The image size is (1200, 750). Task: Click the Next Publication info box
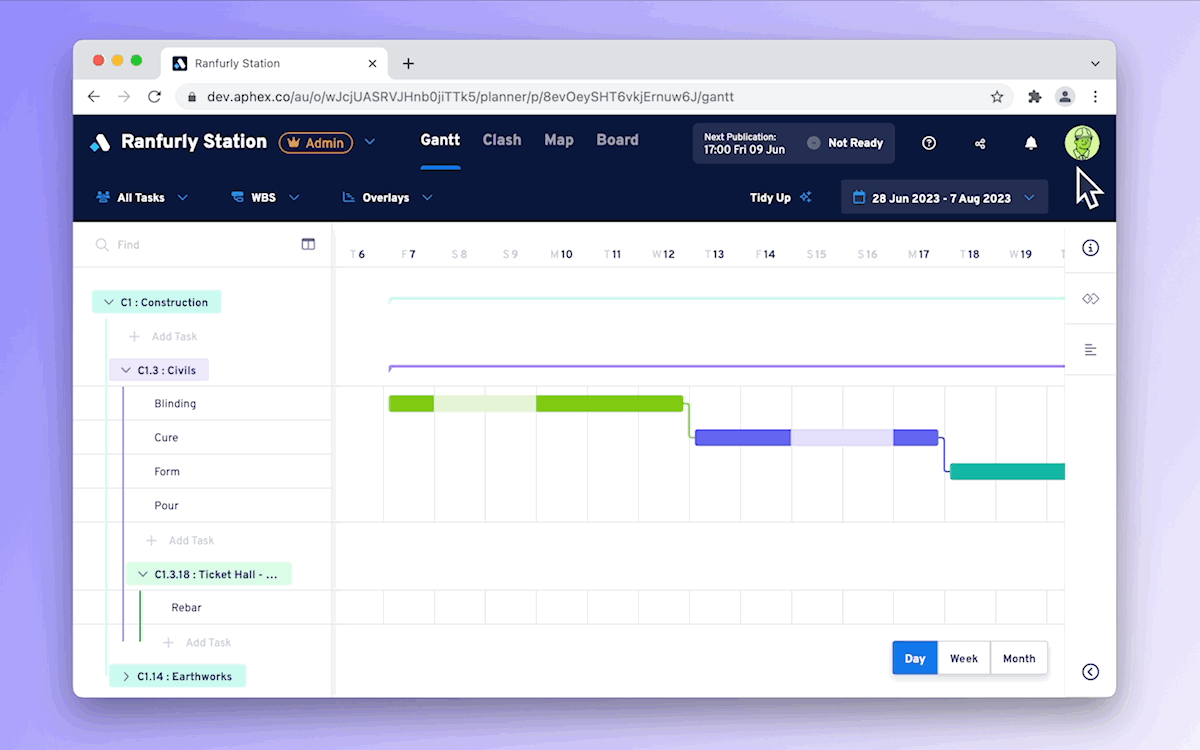pos(794,143)
